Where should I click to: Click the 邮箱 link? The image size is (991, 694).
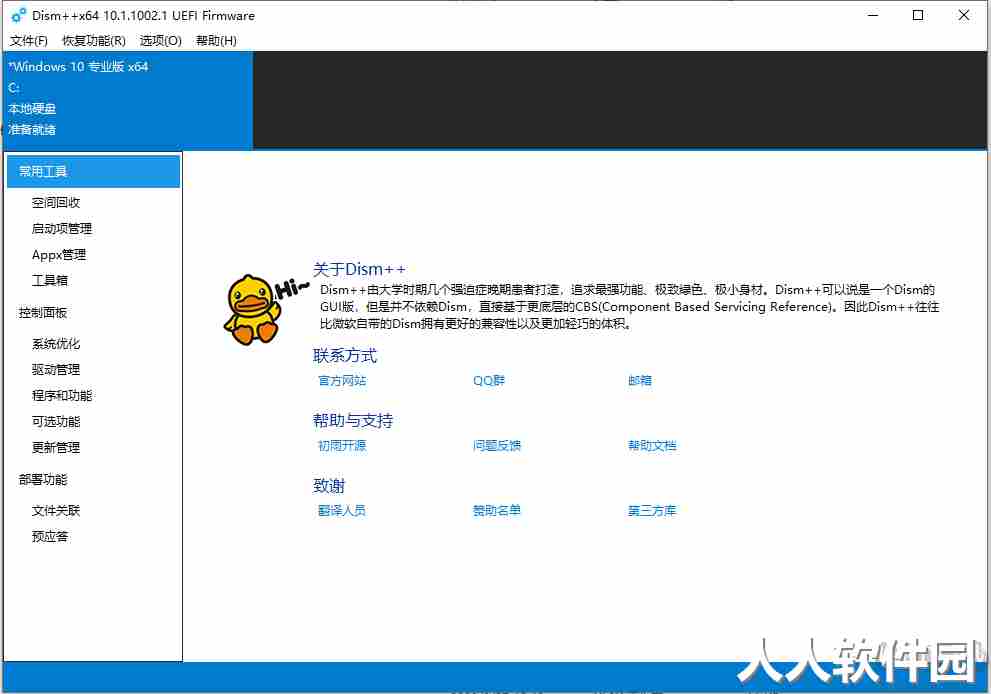coord(640,380)
